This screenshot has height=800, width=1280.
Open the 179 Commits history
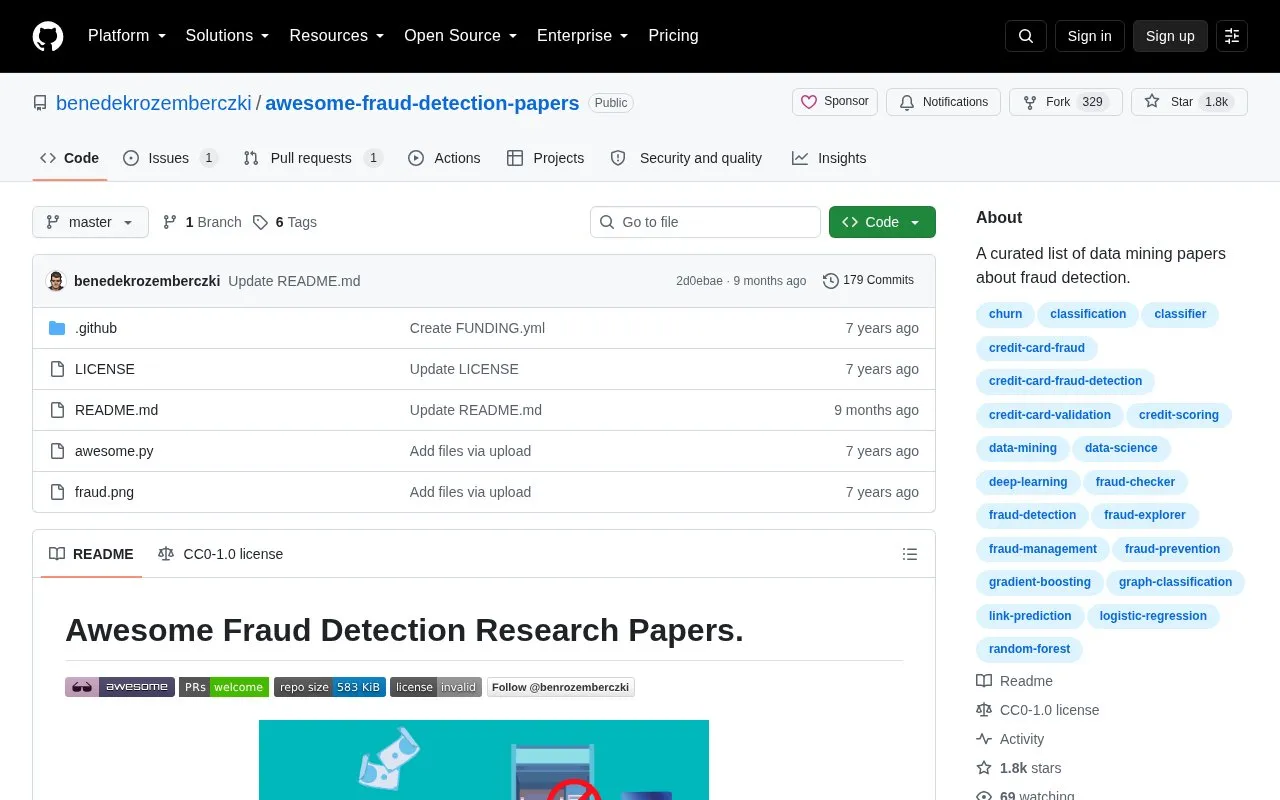[x=868, y=281]
